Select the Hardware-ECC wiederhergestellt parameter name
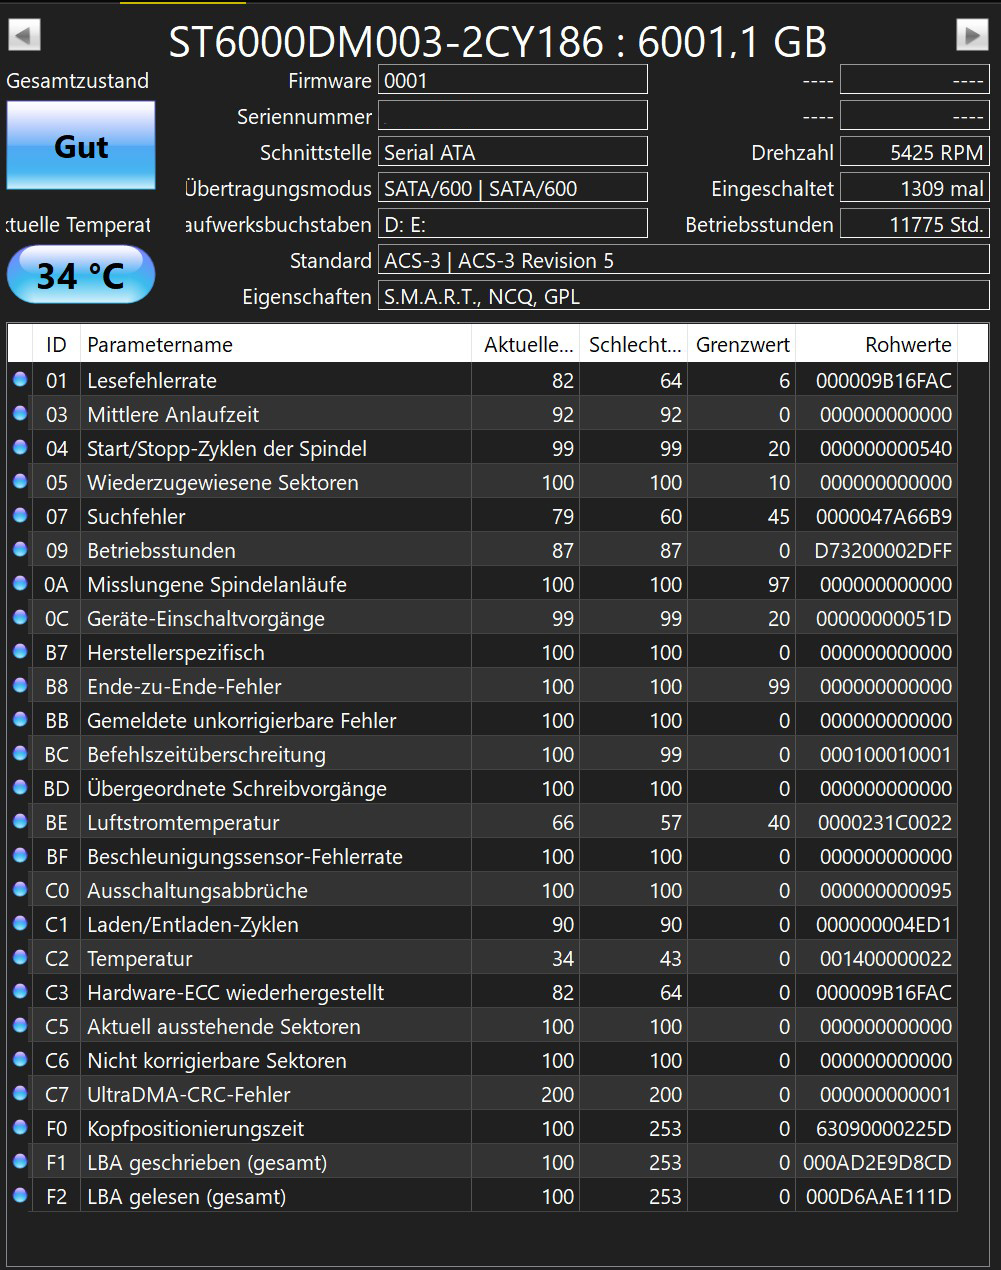1001x1270 pixels. (236, 993)
